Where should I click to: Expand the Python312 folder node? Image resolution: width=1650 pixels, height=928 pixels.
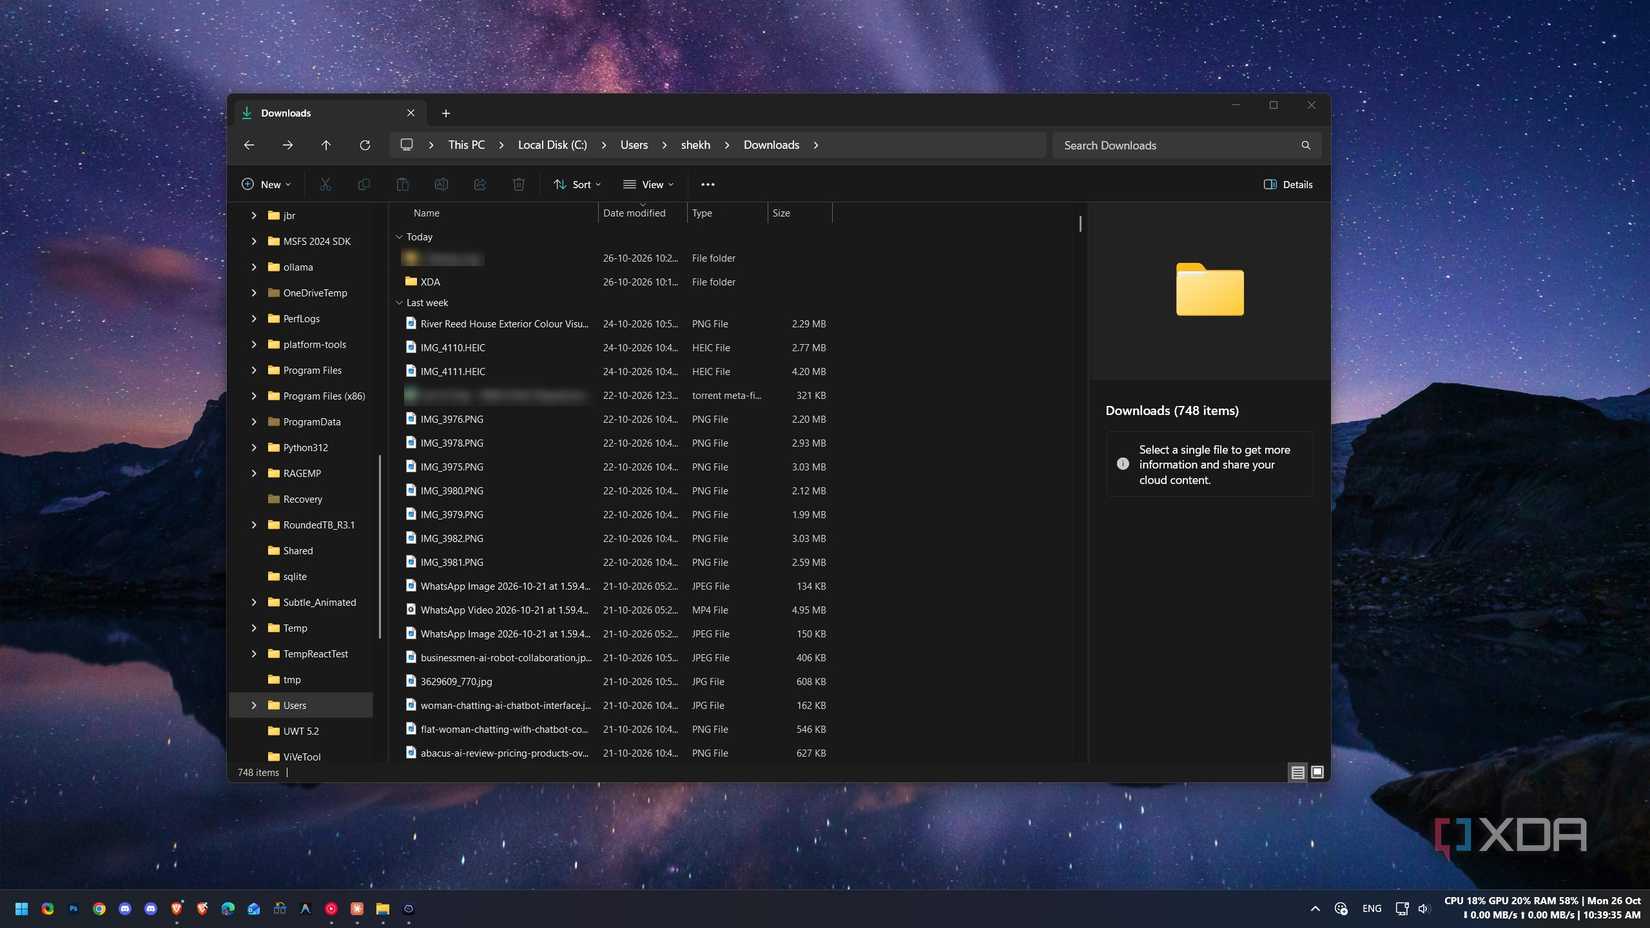[253, 448]
